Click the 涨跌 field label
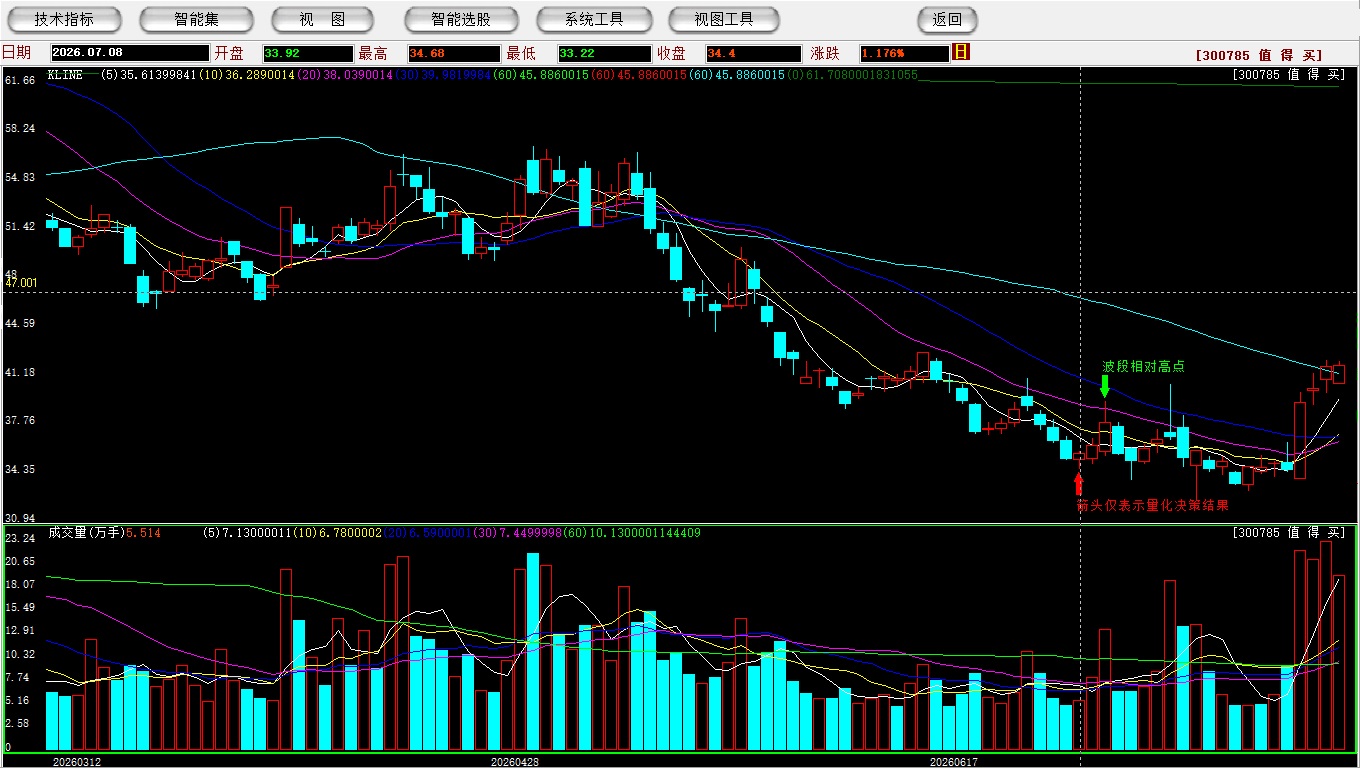Screen dimensions: 1360x768 point(825,53)
